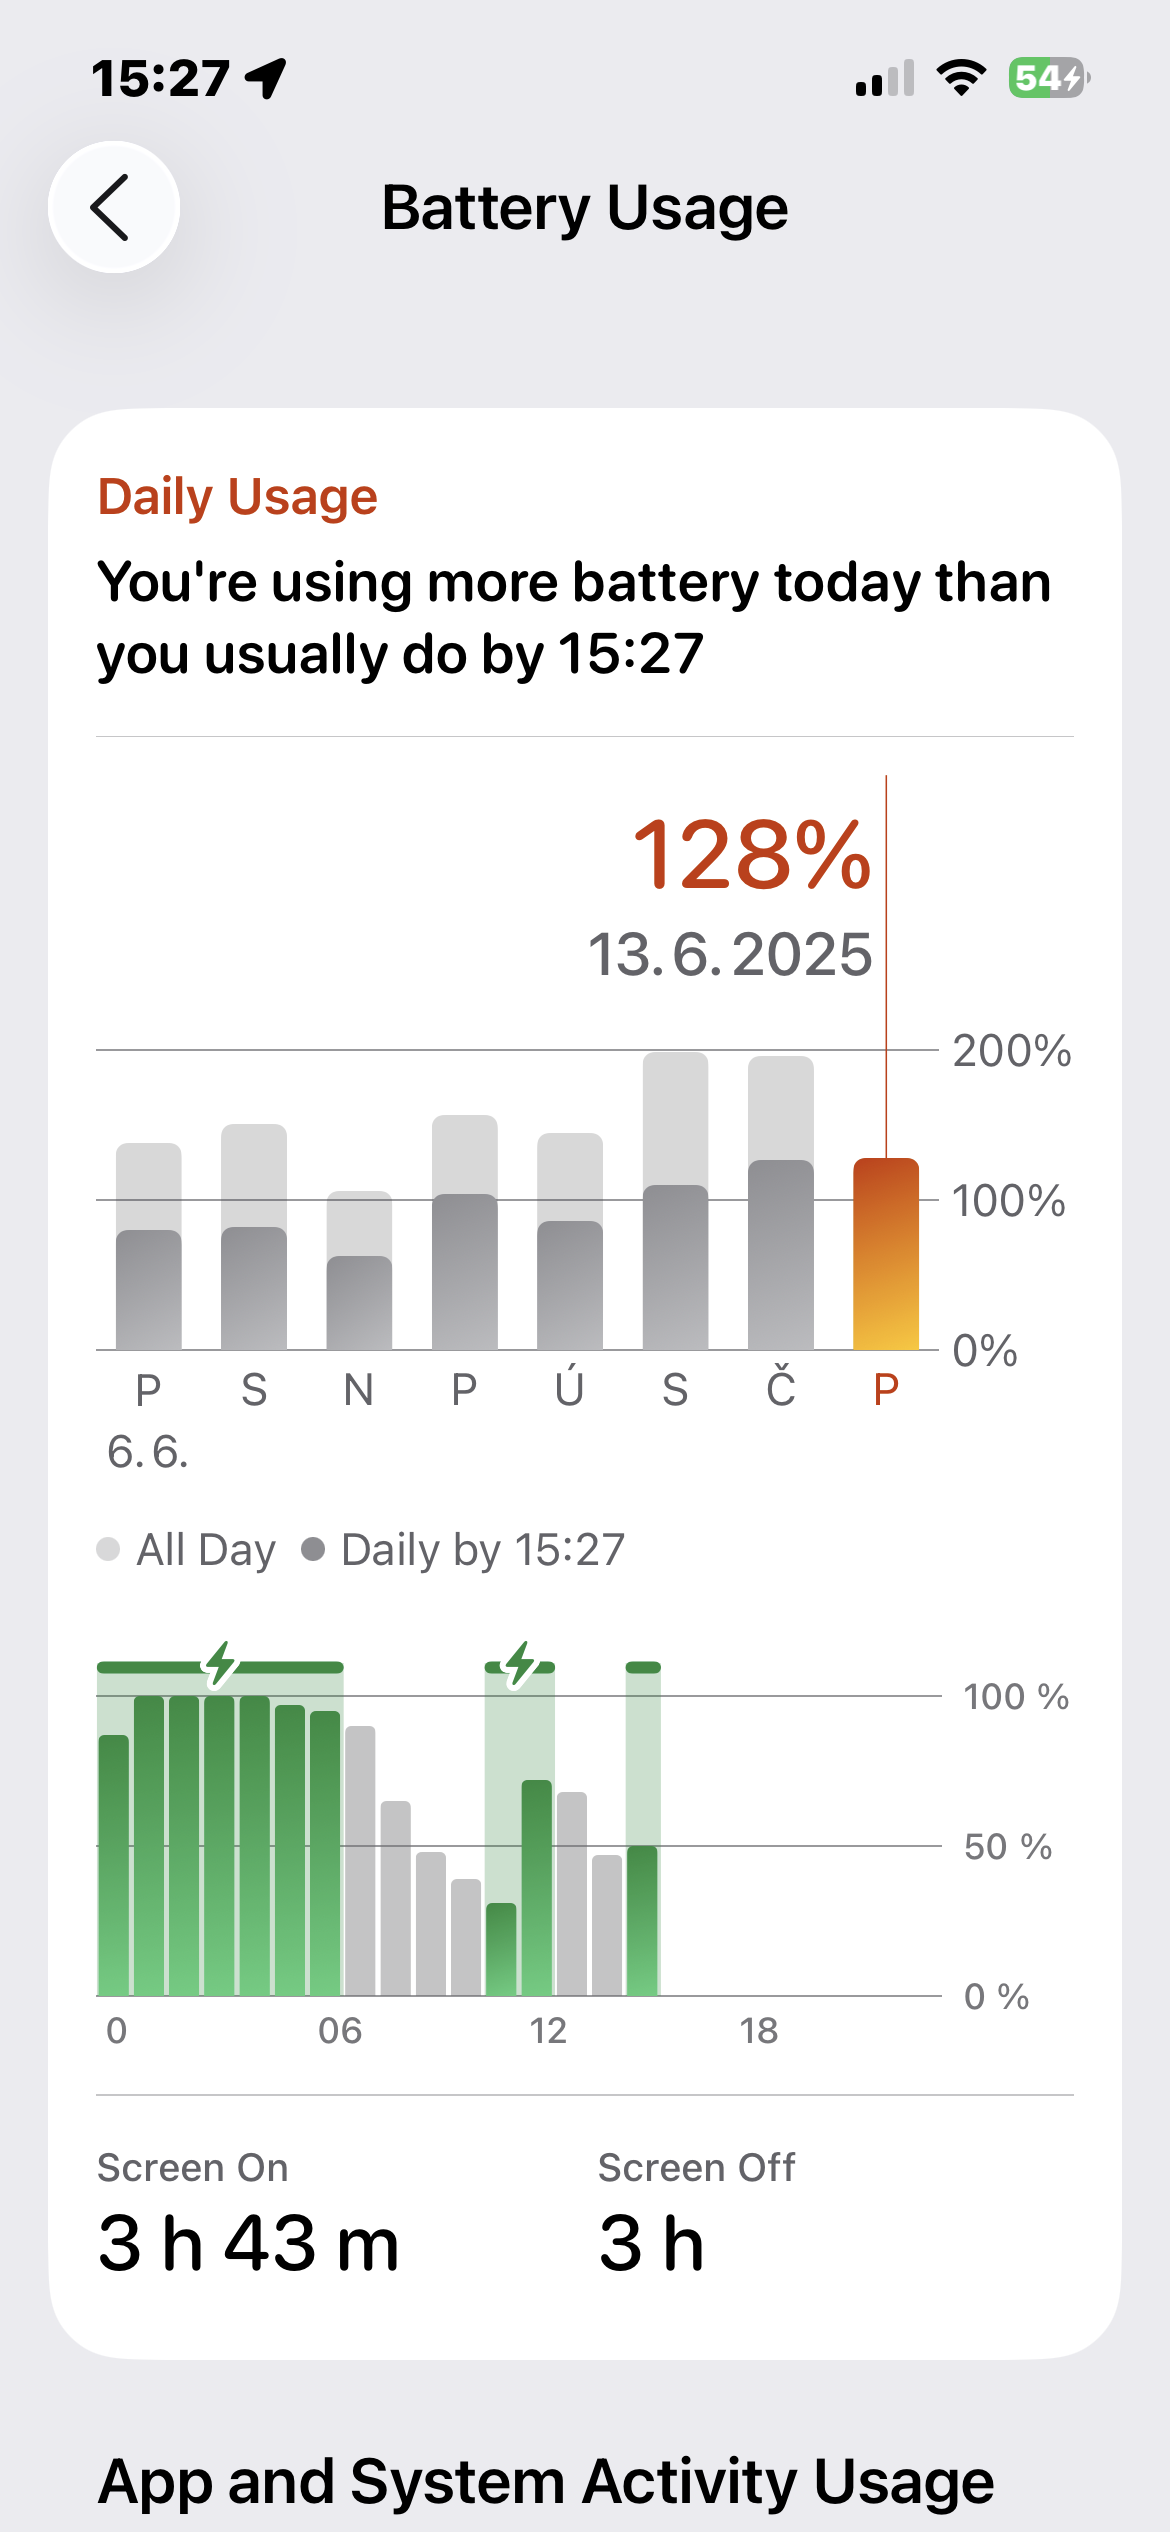1170x2532 pixels.
Task: Tap the Screen Off 3 h value
Action: point(651,2243)
